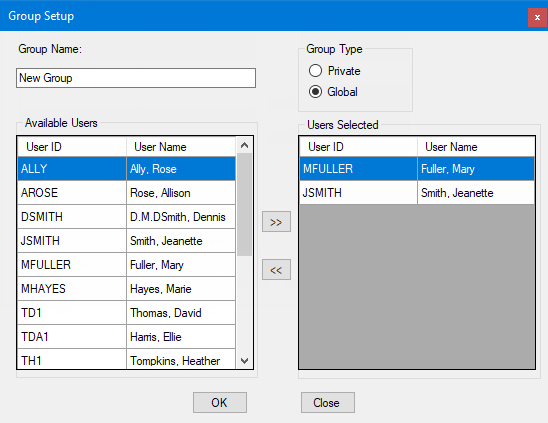The image size is (548, 423).
Task: Click the scroll down arrow in Available Users
Action: 245,360
